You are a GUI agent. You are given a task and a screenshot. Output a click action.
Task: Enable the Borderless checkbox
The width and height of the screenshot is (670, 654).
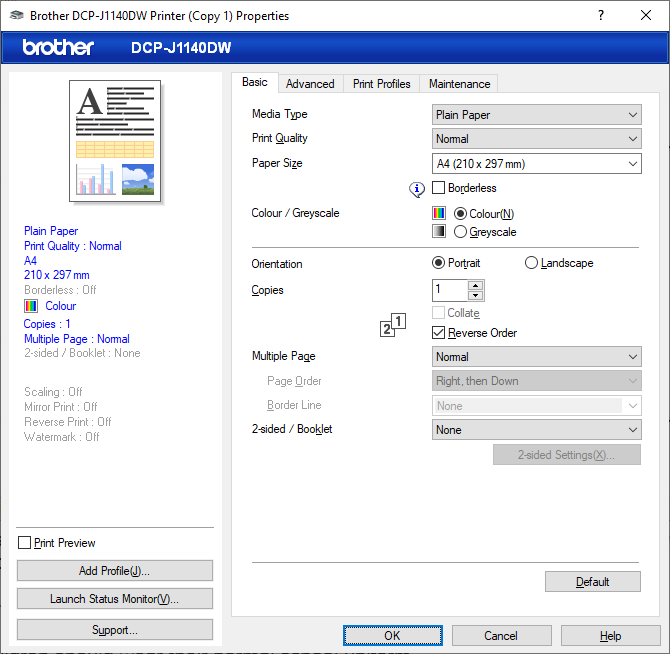[438, 188]
